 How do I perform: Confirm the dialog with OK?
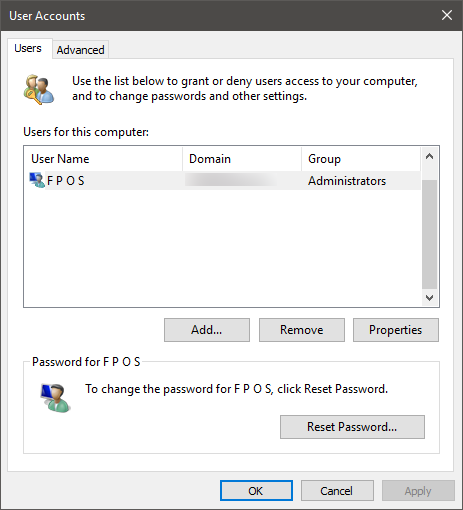pyautogui.click(x=256, y=491)
